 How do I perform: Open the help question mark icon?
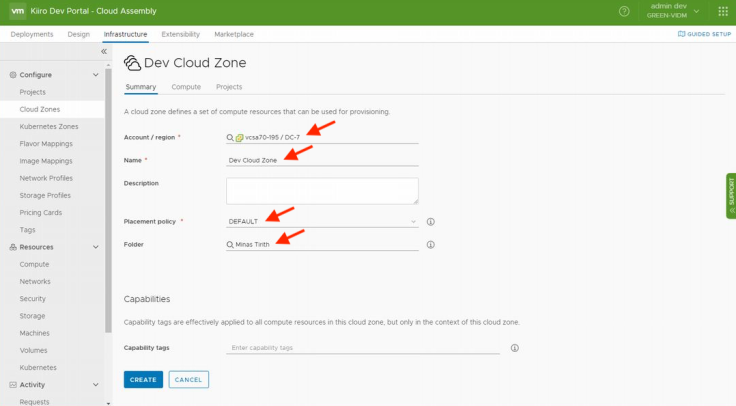[x=624, y=11]
